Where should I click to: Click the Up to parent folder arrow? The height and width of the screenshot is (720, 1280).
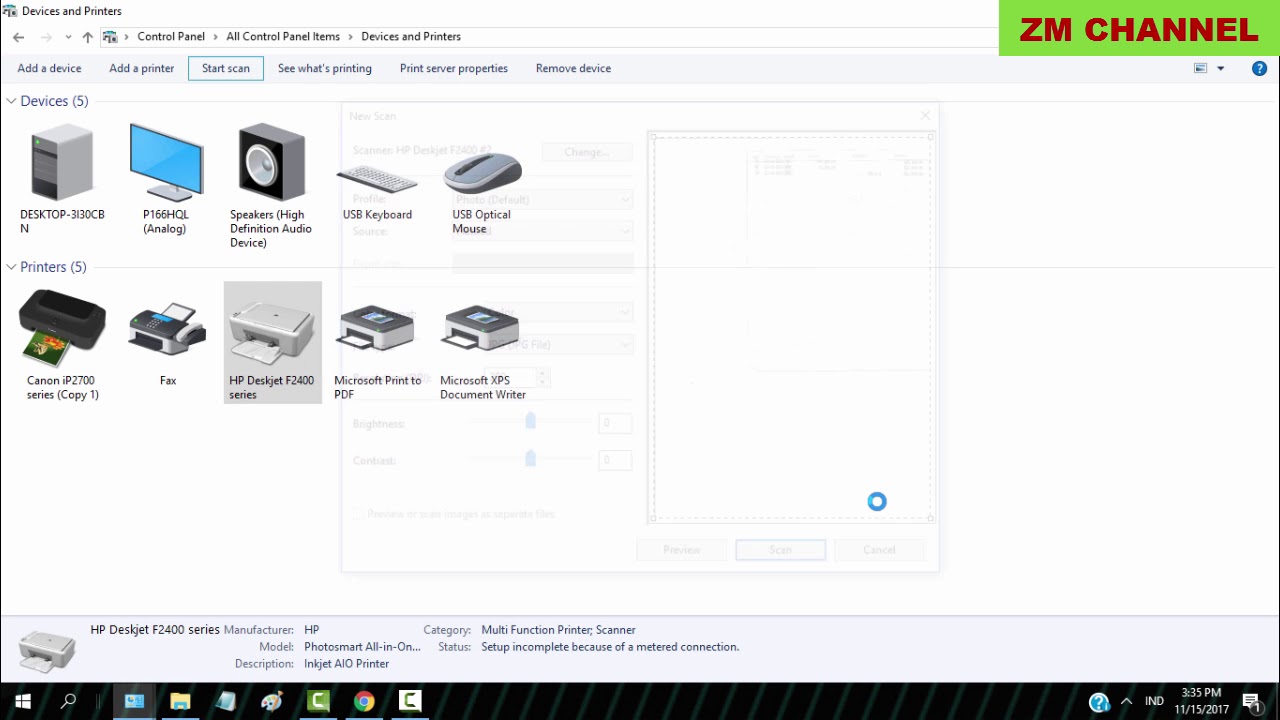[x=87, y=37]
